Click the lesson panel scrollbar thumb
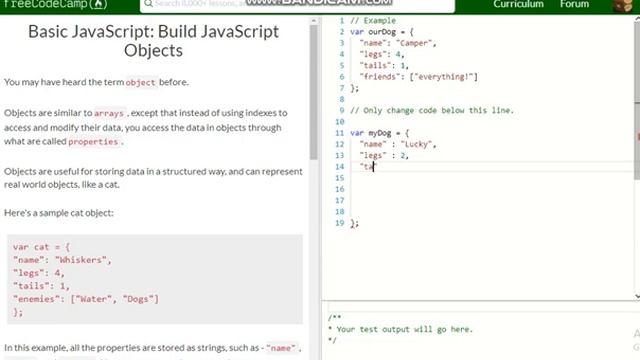 click(313, 92)
